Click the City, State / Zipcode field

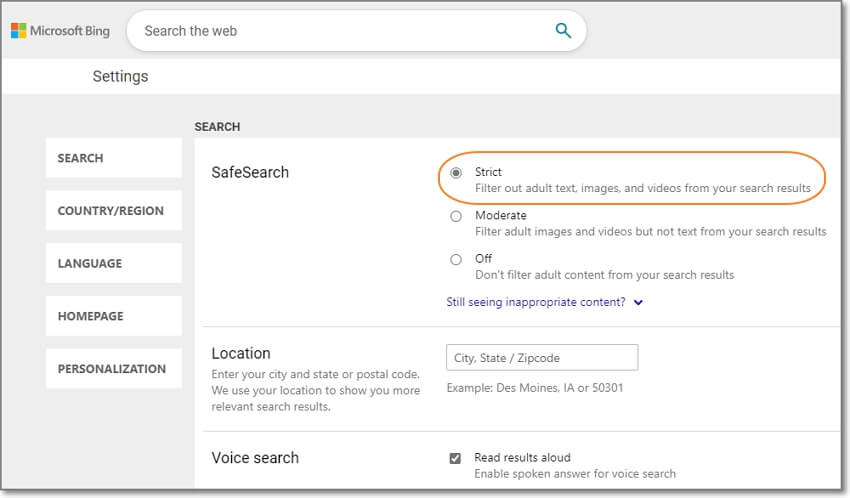(541, 358)
